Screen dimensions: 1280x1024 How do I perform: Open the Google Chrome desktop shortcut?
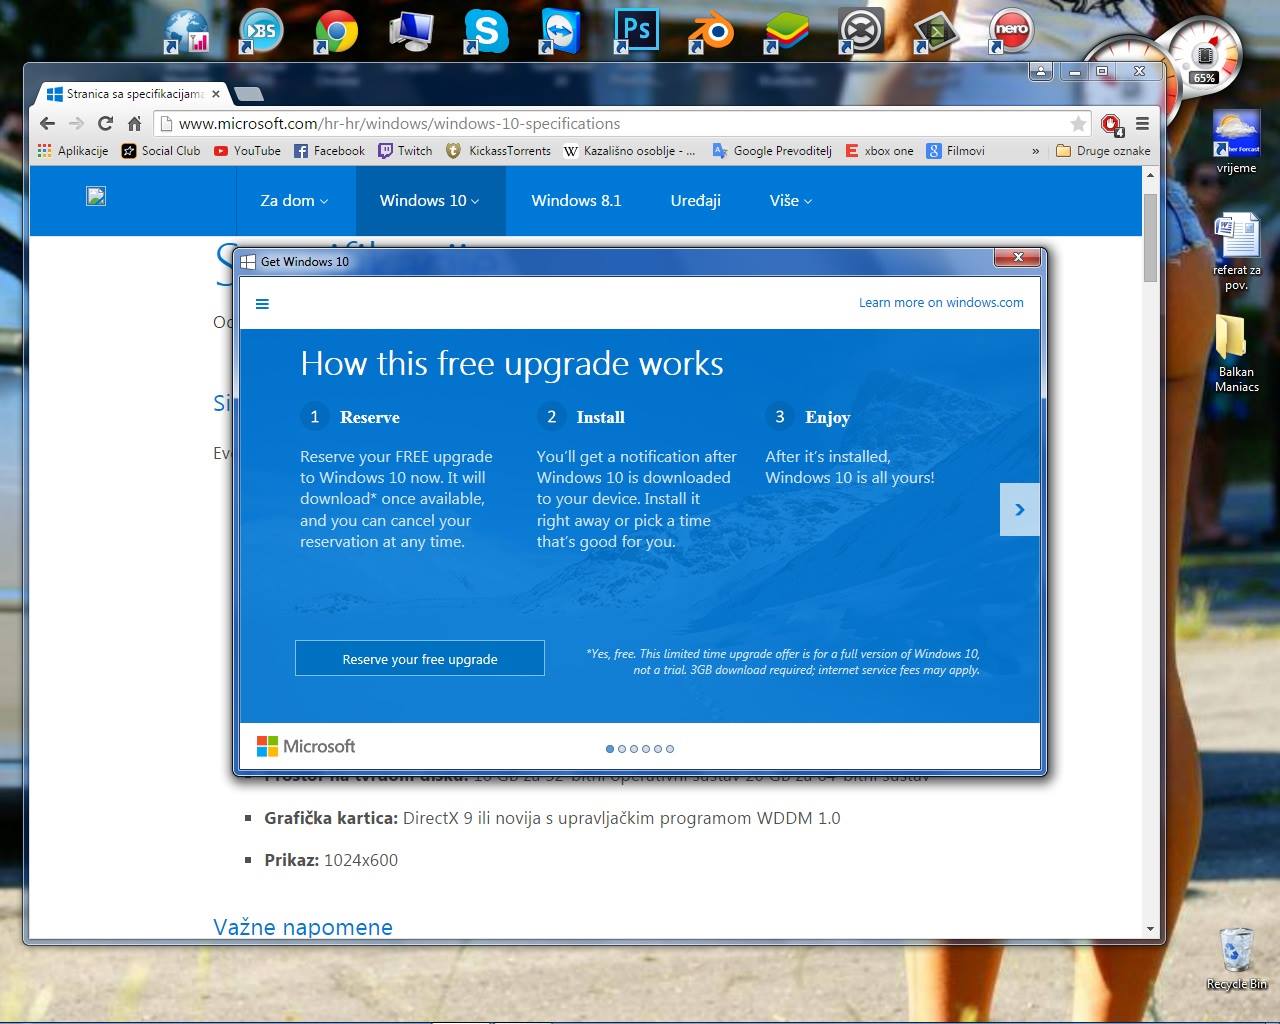[336, 32]
